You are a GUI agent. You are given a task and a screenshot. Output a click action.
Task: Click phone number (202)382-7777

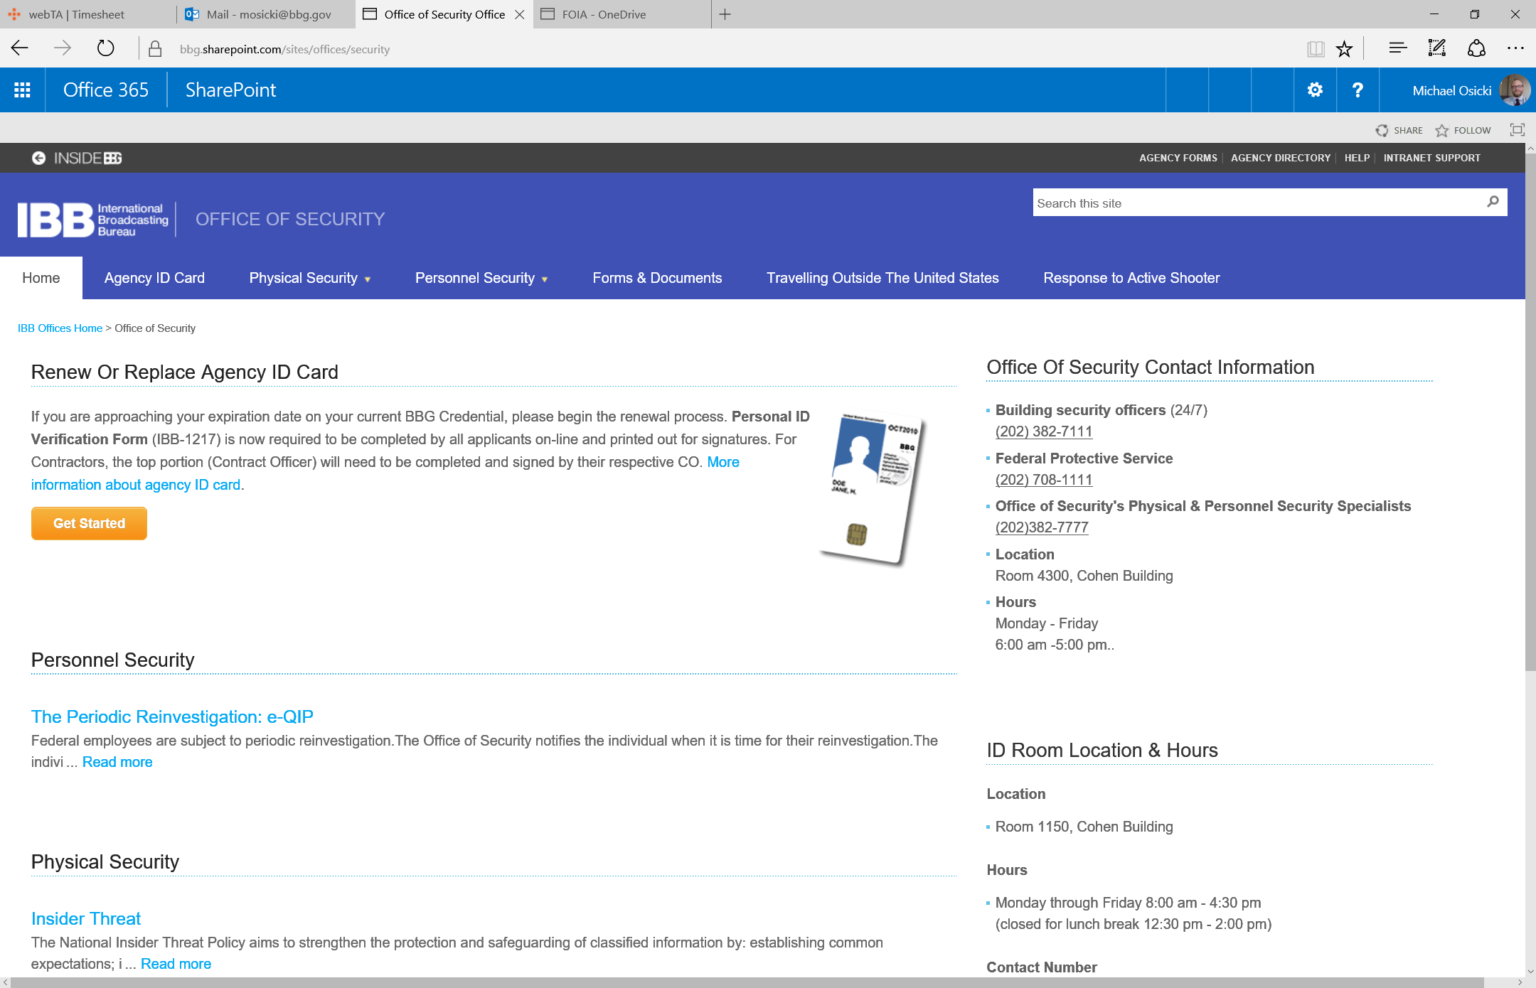(x=1042, y=528)
